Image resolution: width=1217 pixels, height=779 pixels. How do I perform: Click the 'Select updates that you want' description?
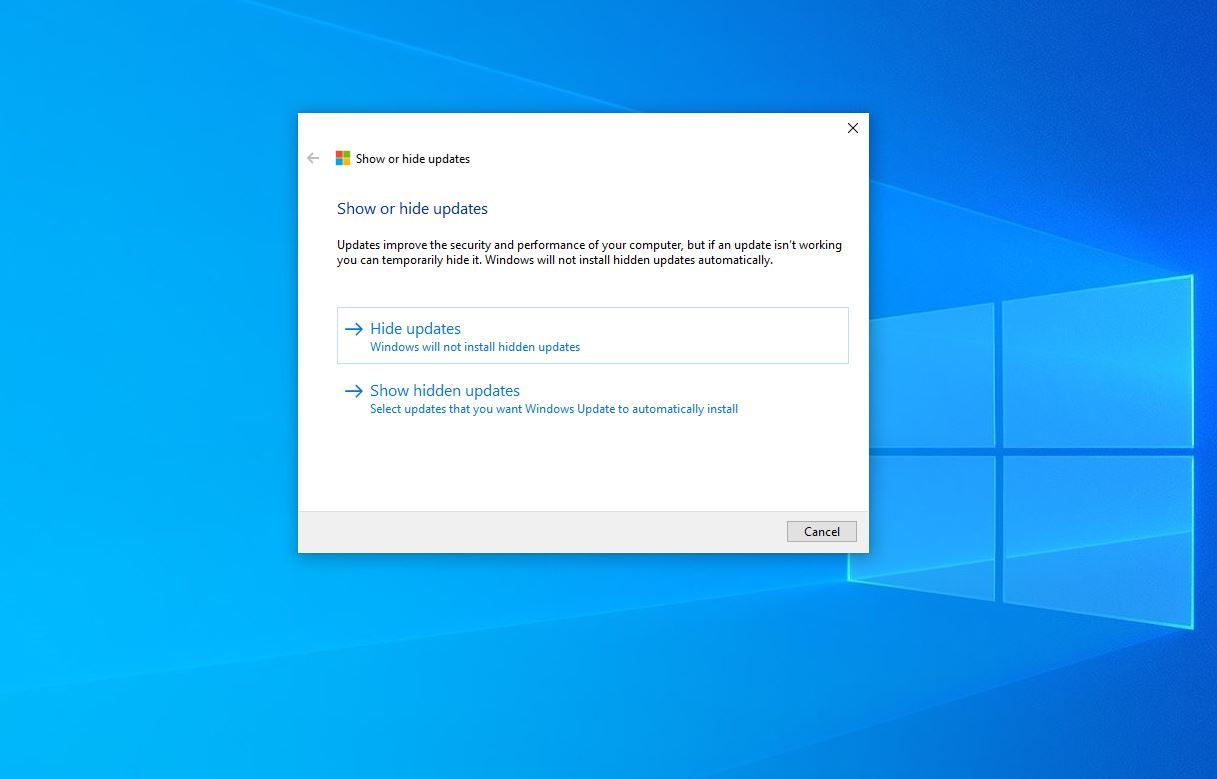pyautogui.click(x=554, y=409)
